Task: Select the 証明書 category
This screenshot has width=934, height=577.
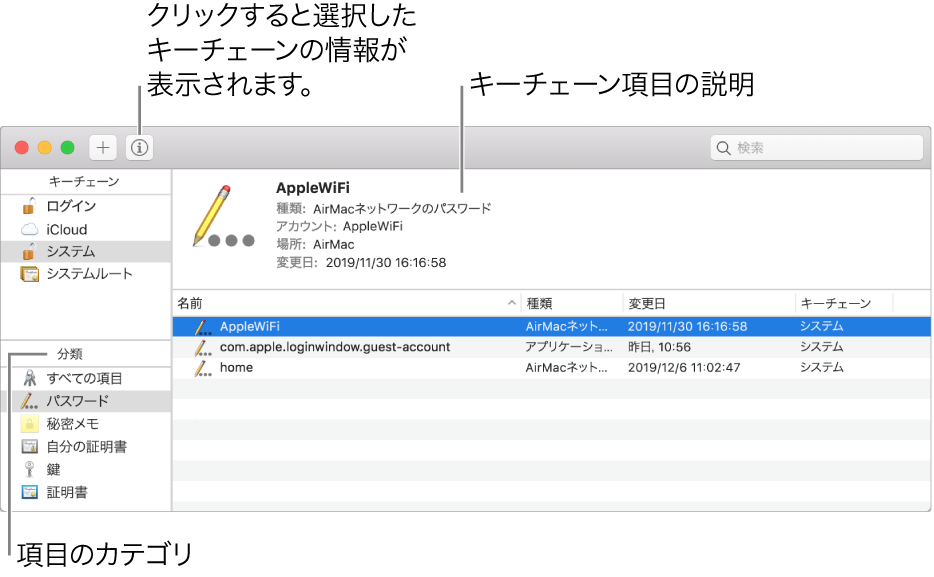Action: click(86, 492)
